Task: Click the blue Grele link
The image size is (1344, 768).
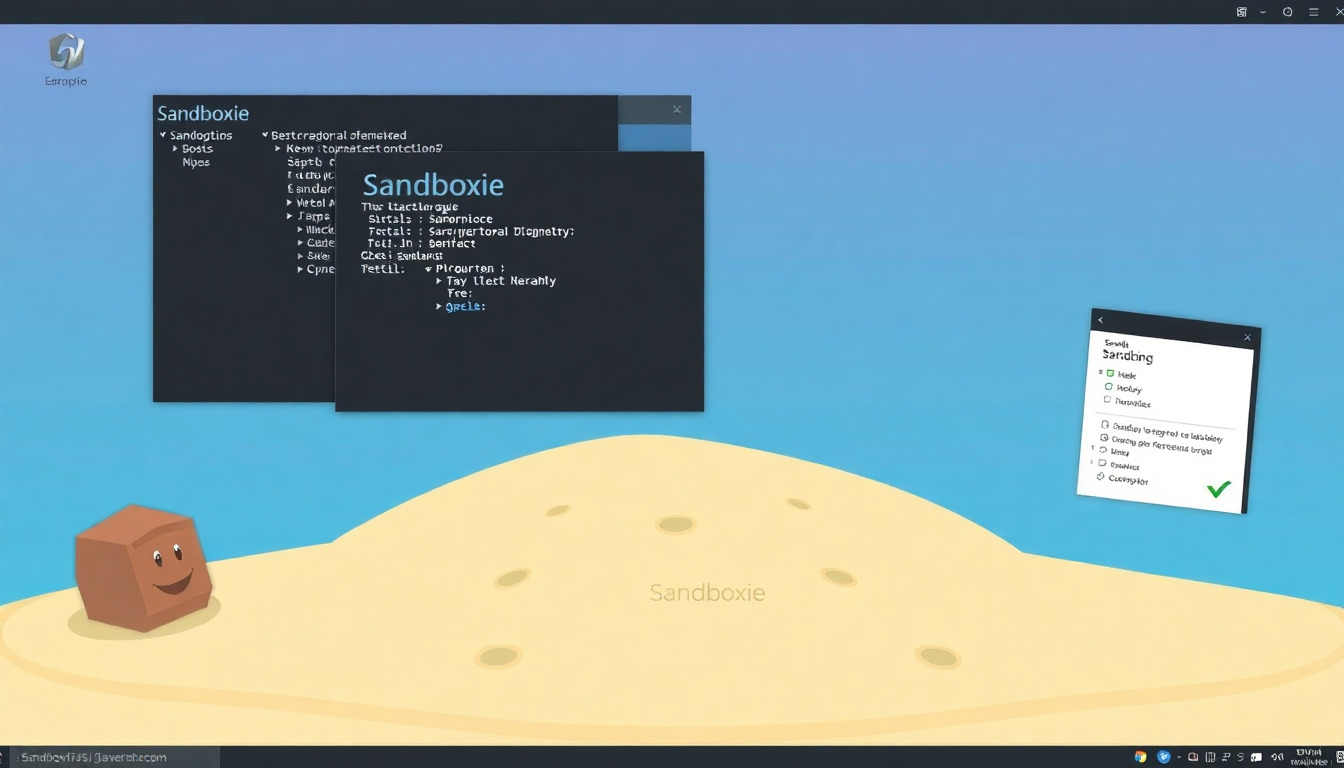Action: (465, 307)
